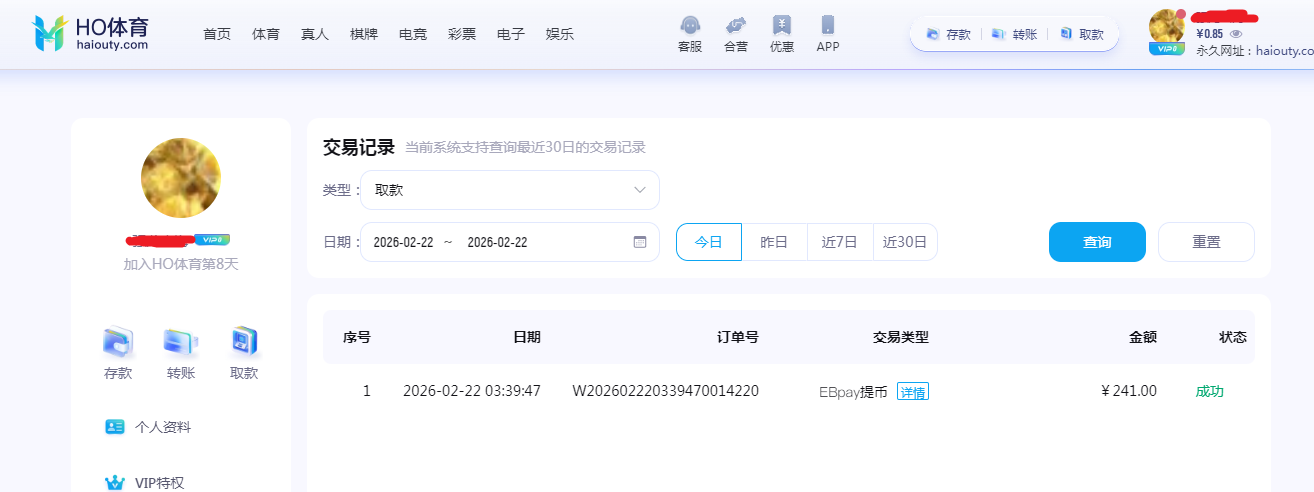Screen dimensions: 1314x492
Task: Toggle balance visibility eye icon
Action: point(1236,34)
